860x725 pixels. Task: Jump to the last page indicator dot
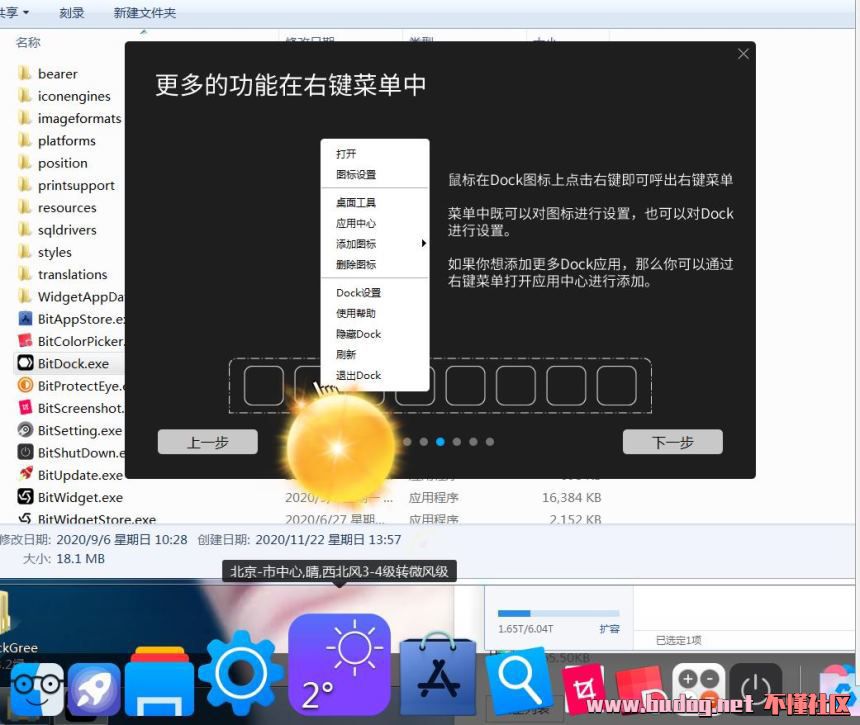489,441
